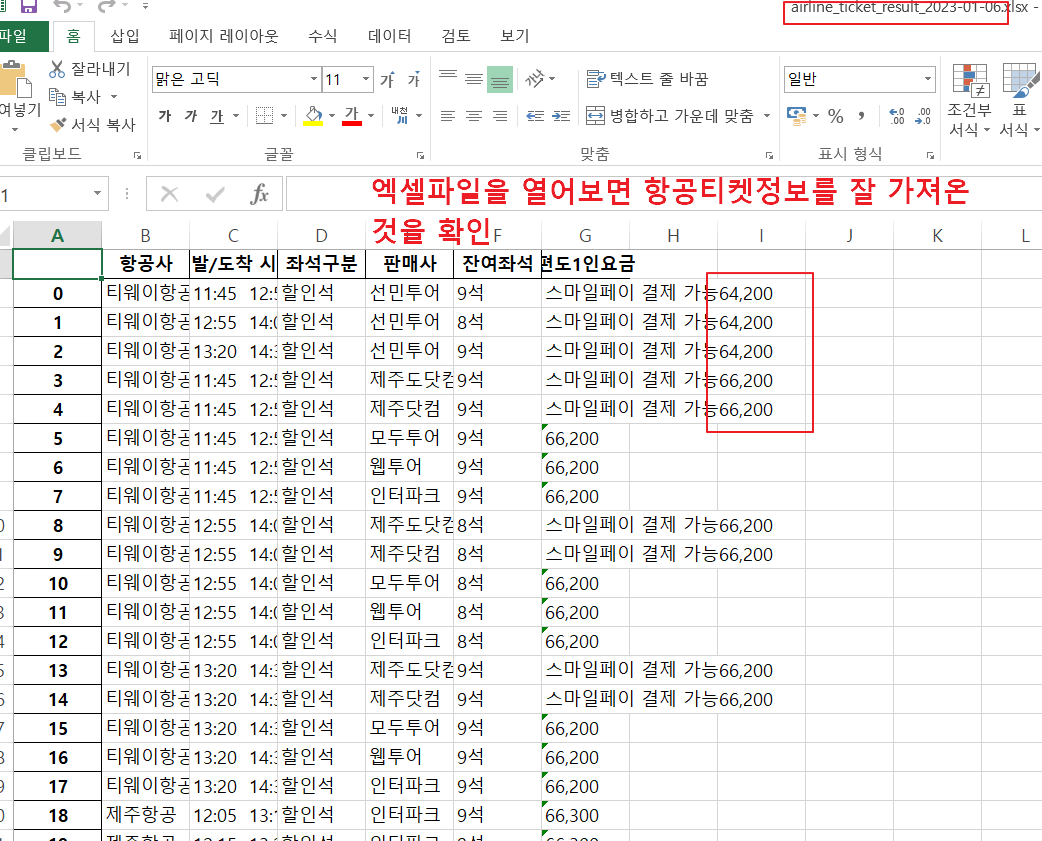Click the Cut (잘라내기) scissors icon

(x=57, y=68)
